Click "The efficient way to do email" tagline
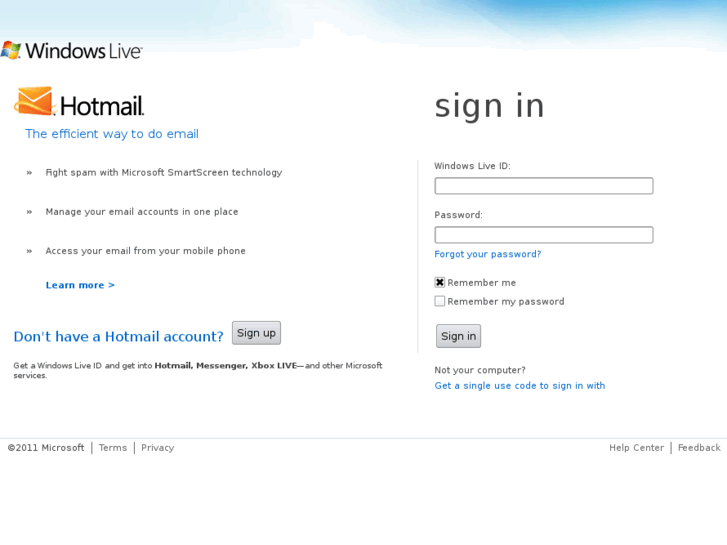This screenshot has height=545, width=727. (x=112, y=134)
